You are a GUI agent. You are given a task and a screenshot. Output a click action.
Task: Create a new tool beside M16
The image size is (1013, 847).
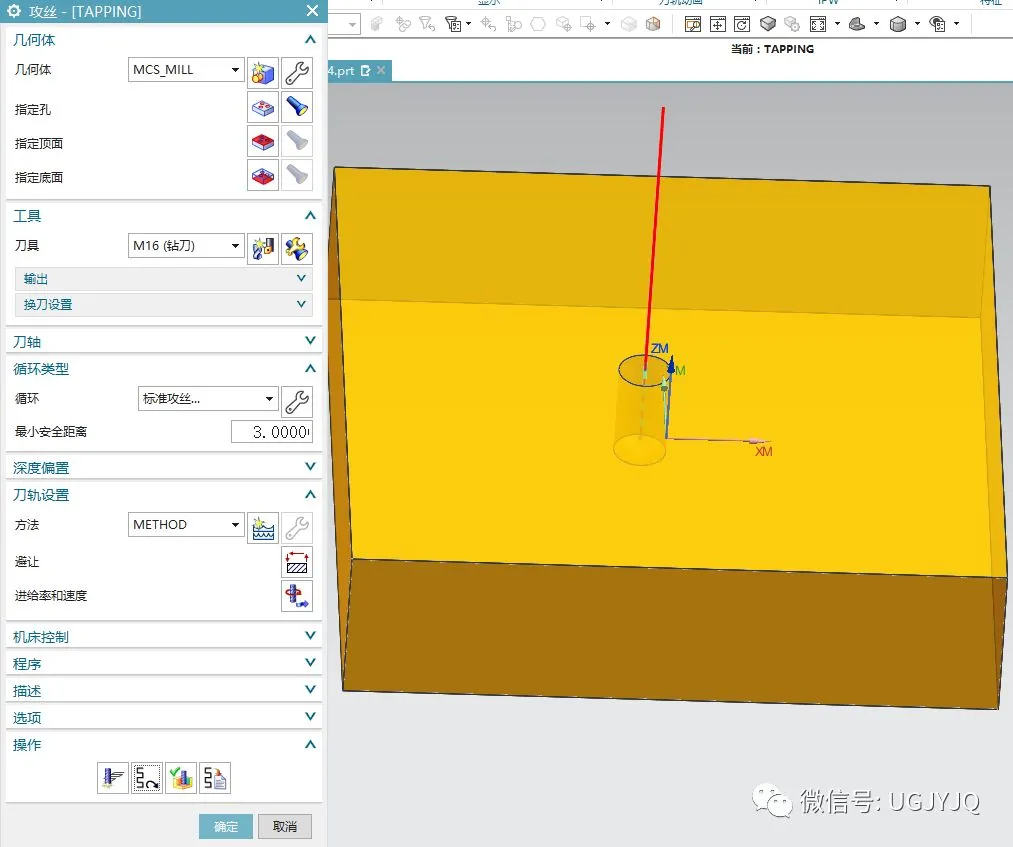263,249
